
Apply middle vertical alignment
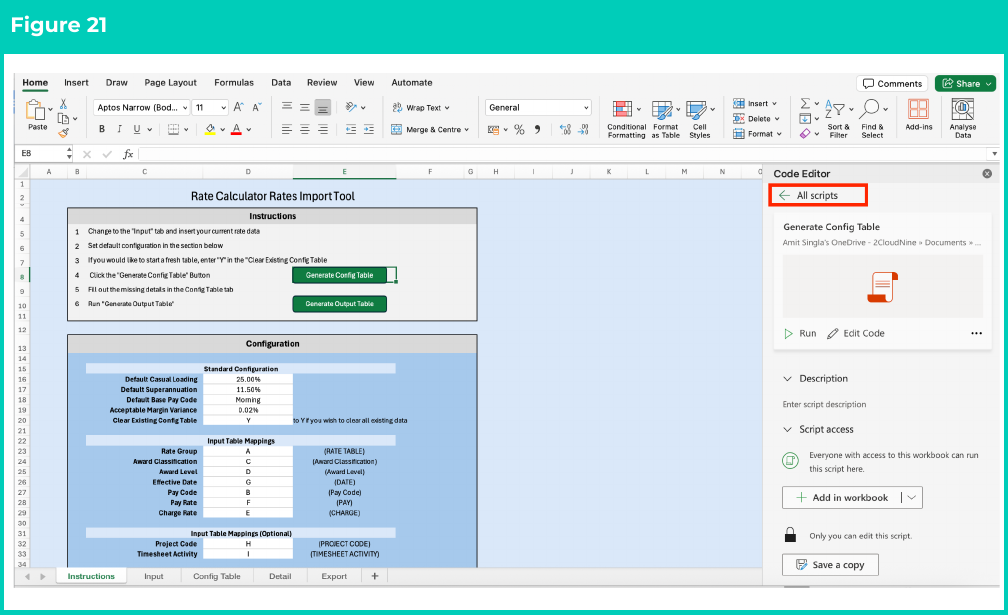pyautogui.click(x=305, y=107)
